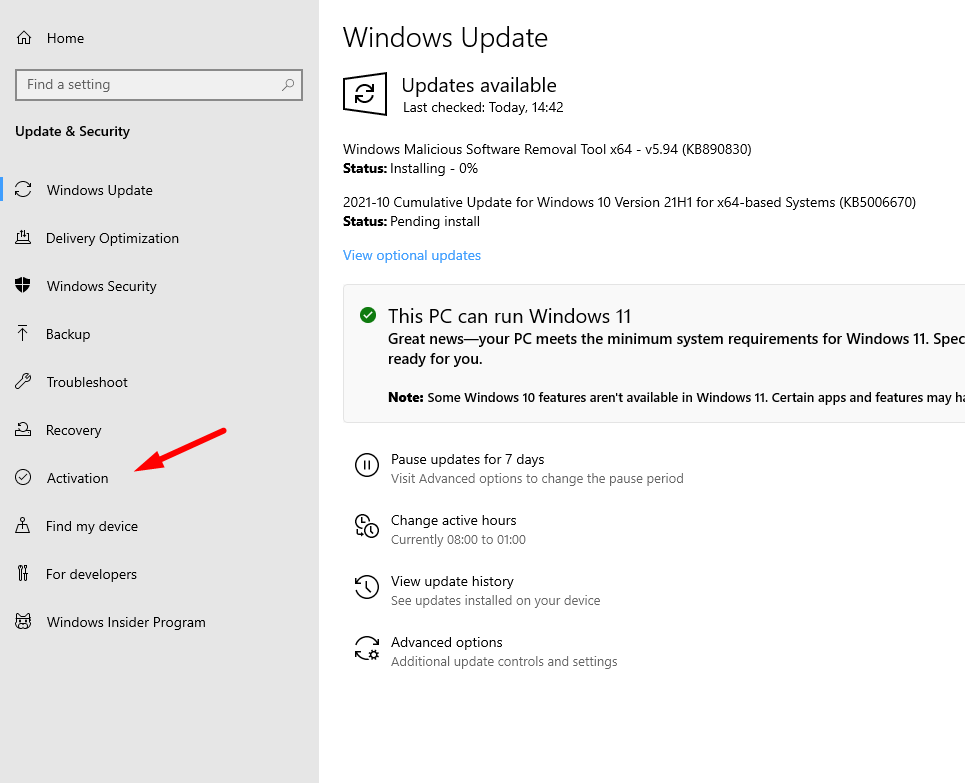Click the Update & Security heading
Screen dimensions: 965x783
[x=73, y=131]
